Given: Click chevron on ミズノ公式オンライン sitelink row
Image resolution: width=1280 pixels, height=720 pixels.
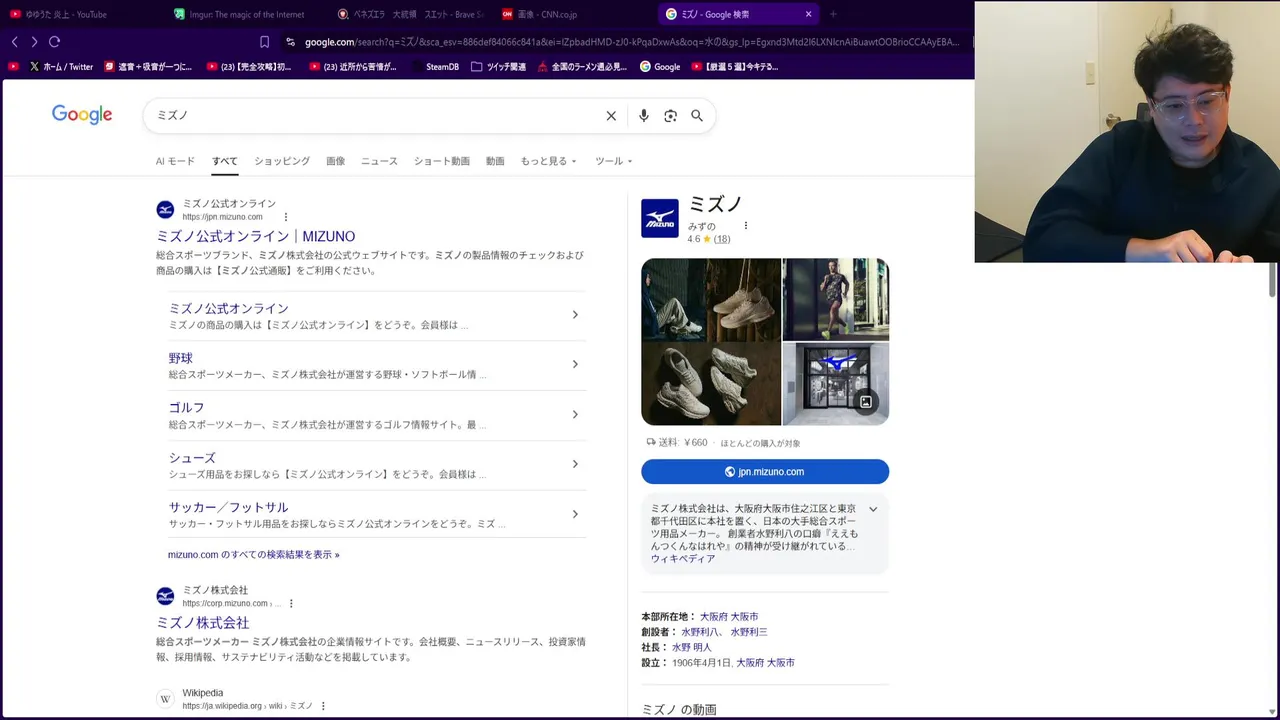Looking at the screenshot, I should 575,315.
